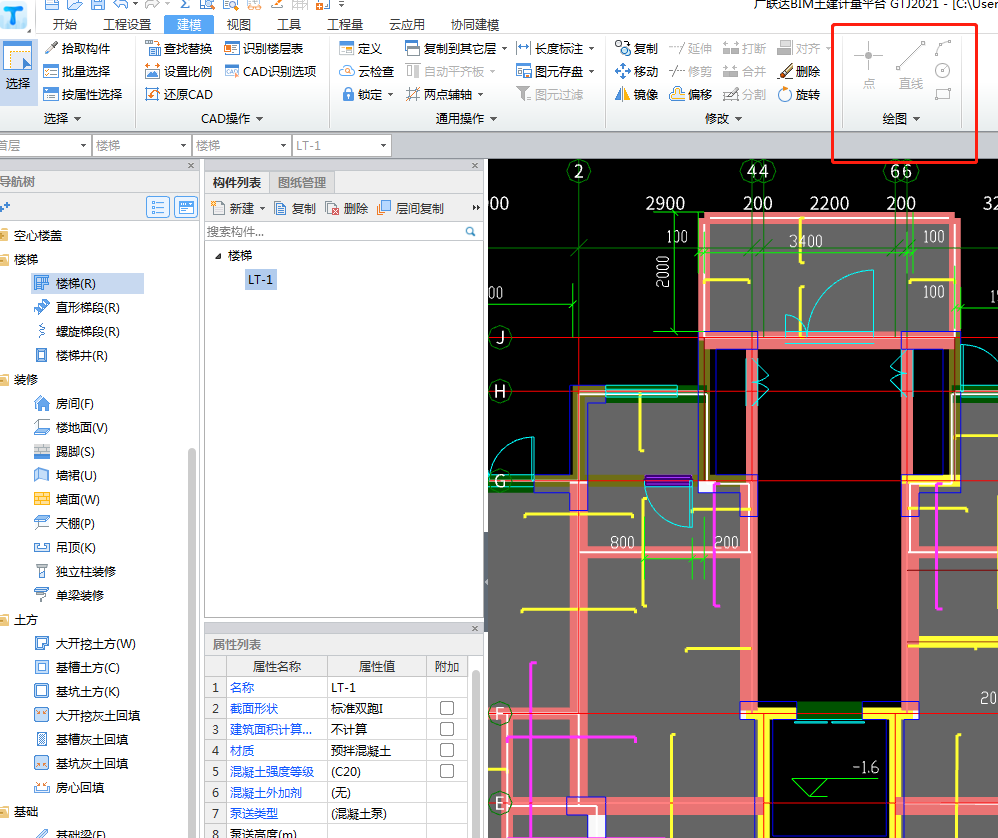This screenshot has height=838, width=998.
Task: Collapse the 楼梯 node in component list
Action: [218, 256]
